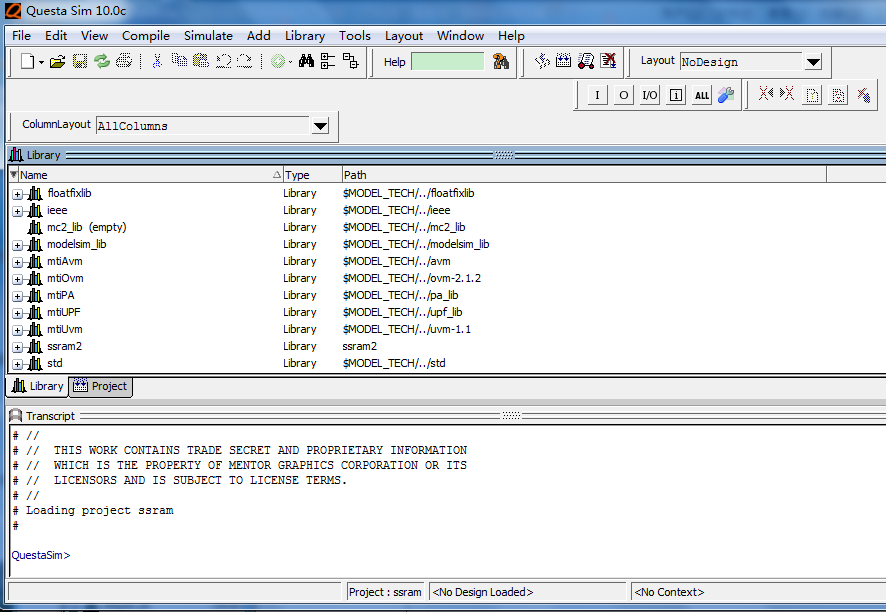886x612 pixels.
Task: Open the Simulate menu
Action: [x=208, y=36]
